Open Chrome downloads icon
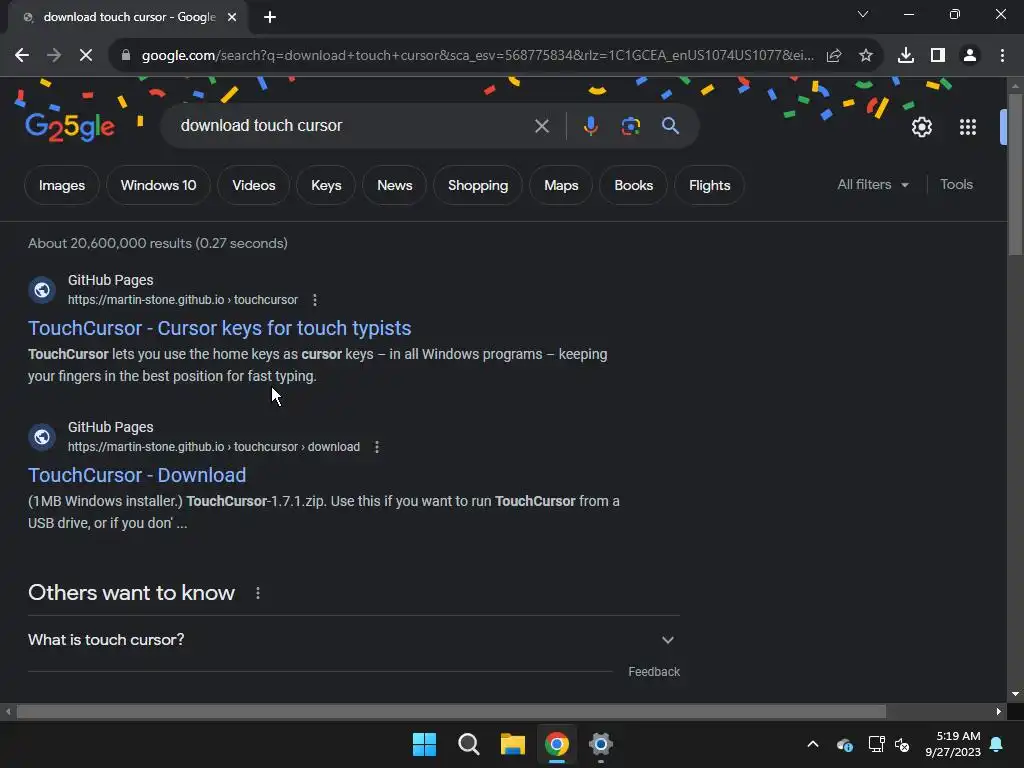Image resolution: width=1024 pixels, height=768 pixels. (x=906, y=56)
